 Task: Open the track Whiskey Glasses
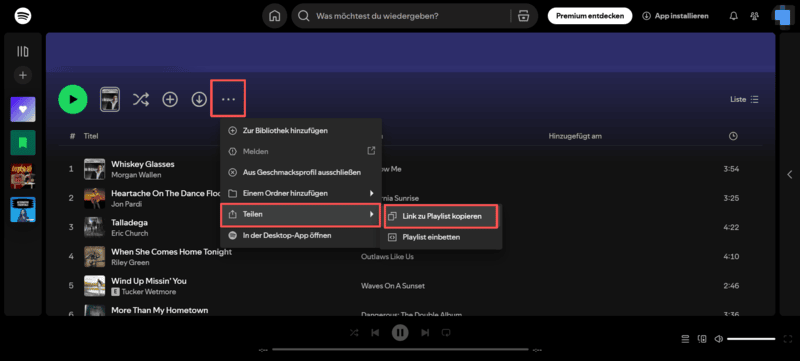click(x=143, y=164)
